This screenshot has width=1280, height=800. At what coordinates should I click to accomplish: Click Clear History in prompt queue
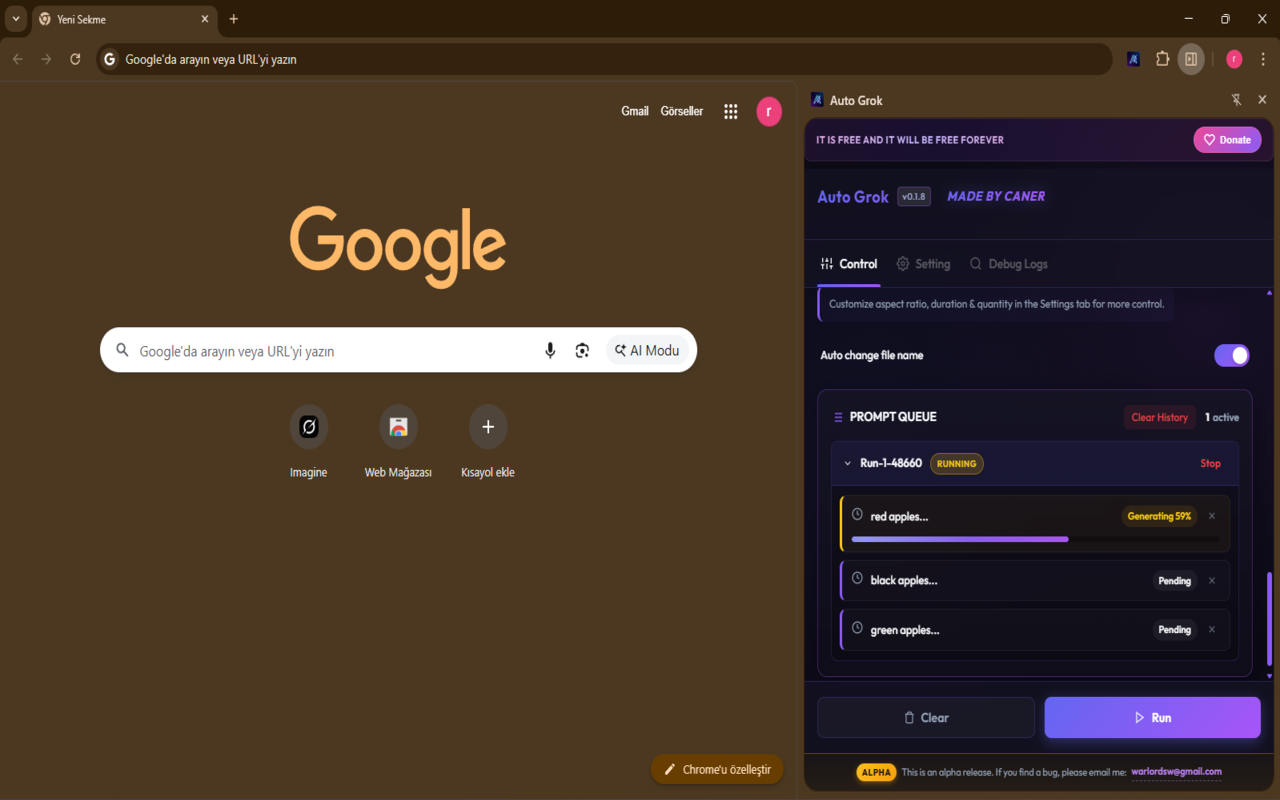pos(1160,417)
